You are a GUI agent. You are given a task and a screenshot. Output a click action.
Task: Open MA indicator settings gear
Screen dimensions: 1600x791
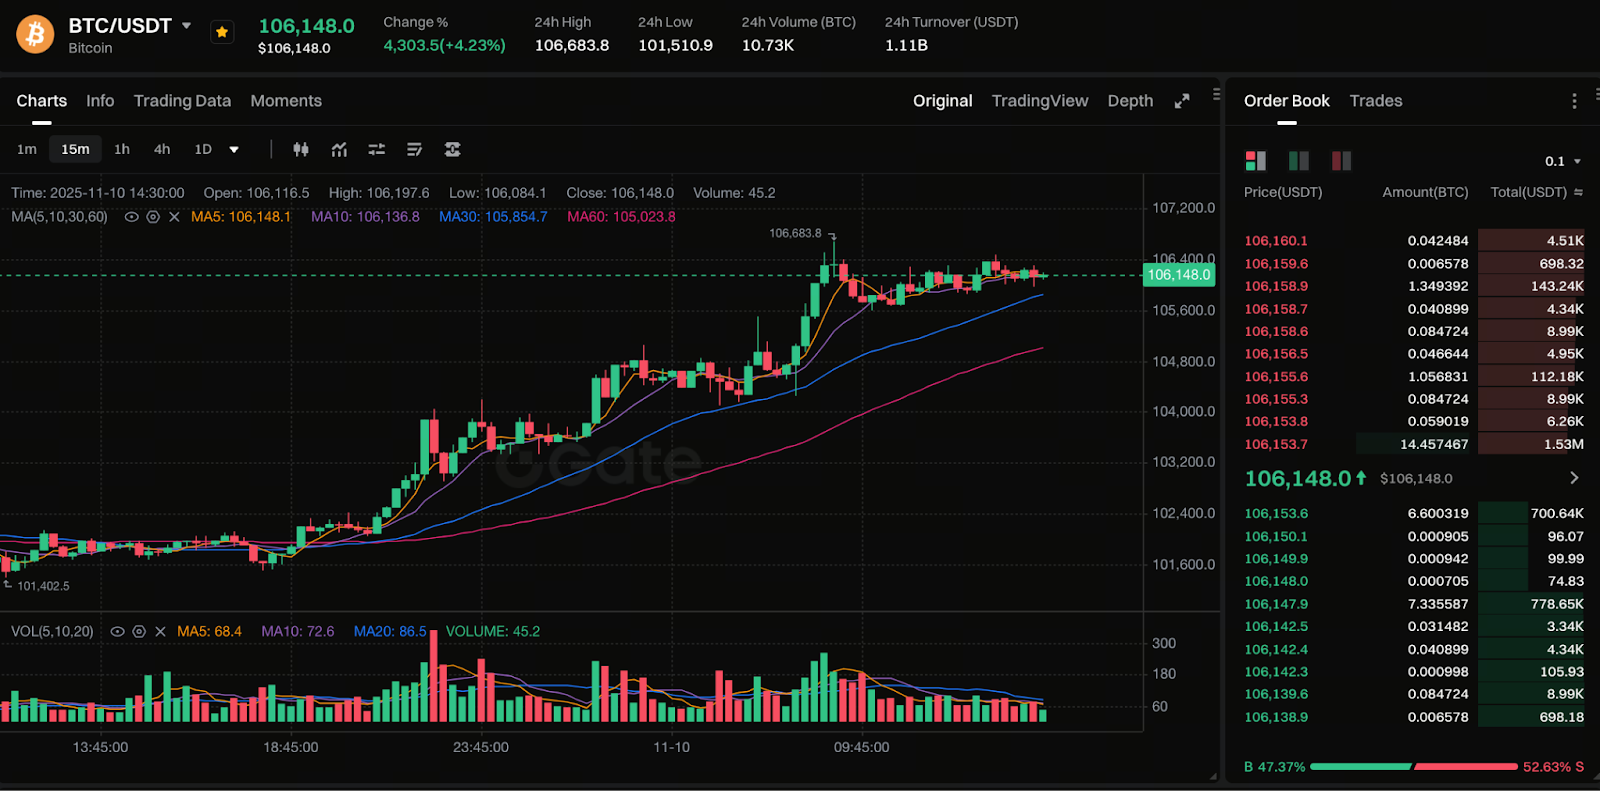153,217
